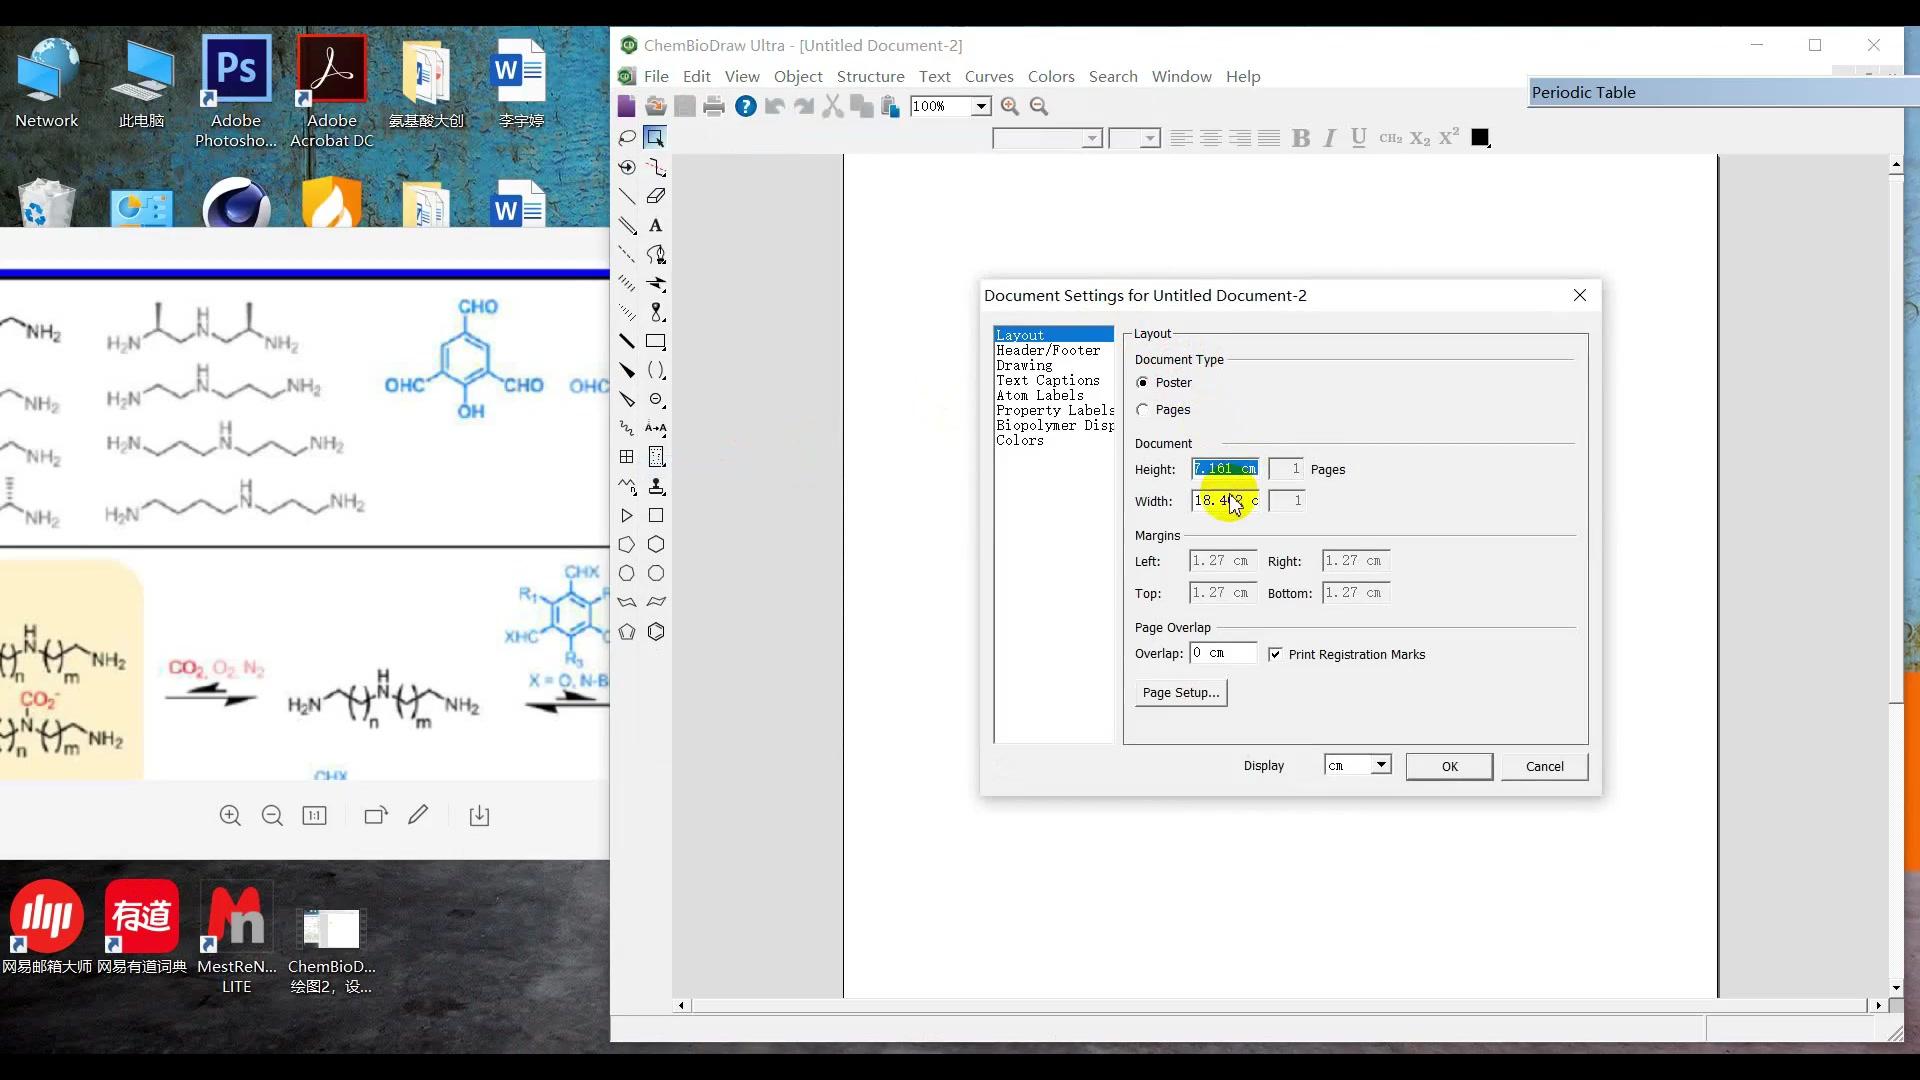Open the font size dropdown

[1150, 139]
